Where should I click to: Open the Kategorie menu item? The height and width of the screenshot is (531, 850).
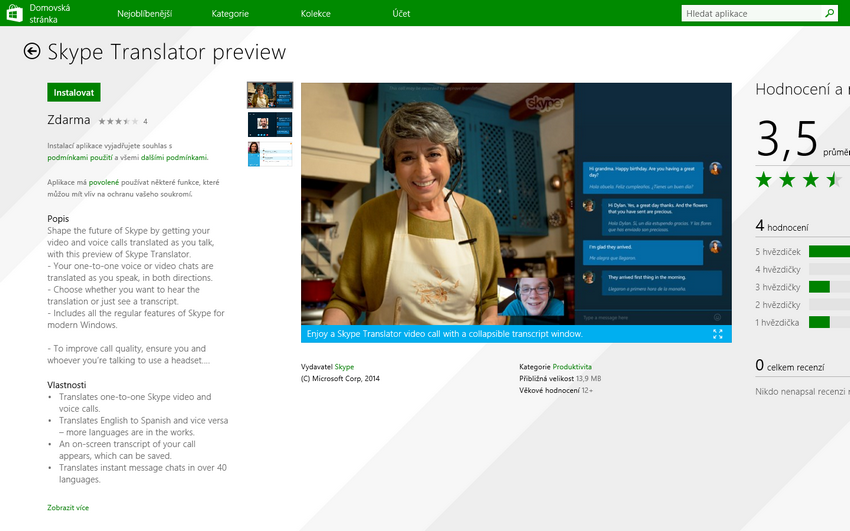pos(230,14)
